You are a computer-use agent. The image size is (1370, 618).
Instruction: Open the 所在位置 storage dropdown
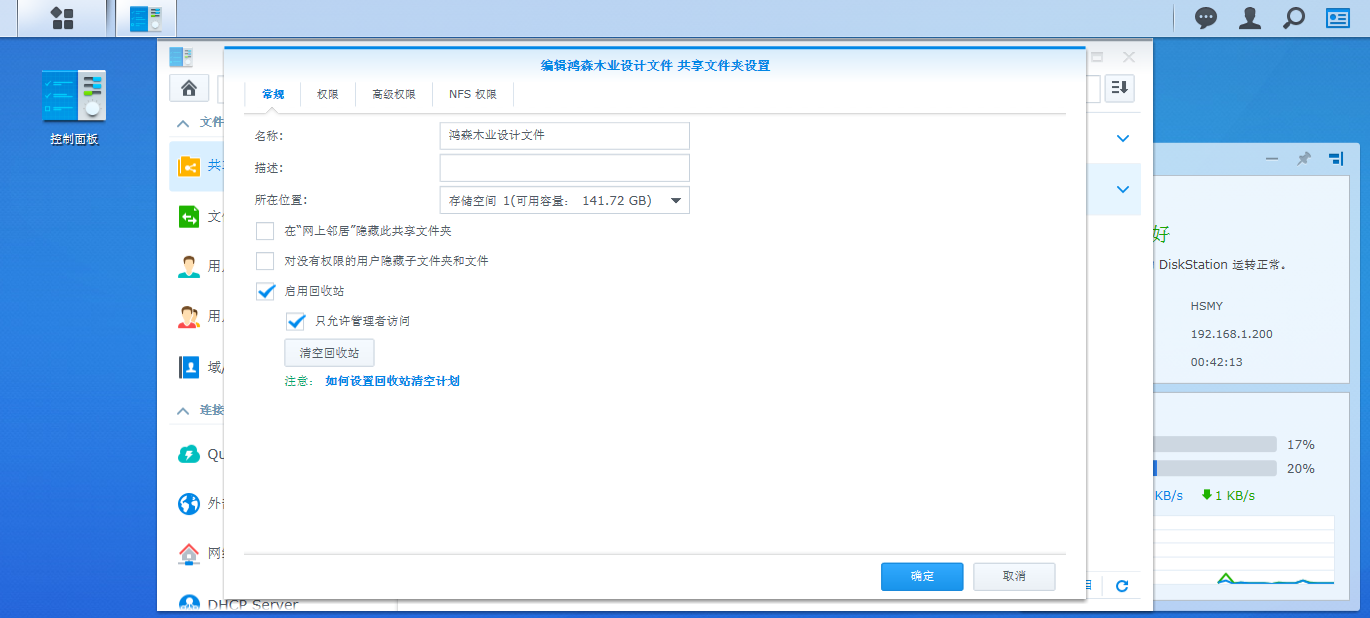tap(564, 201)
